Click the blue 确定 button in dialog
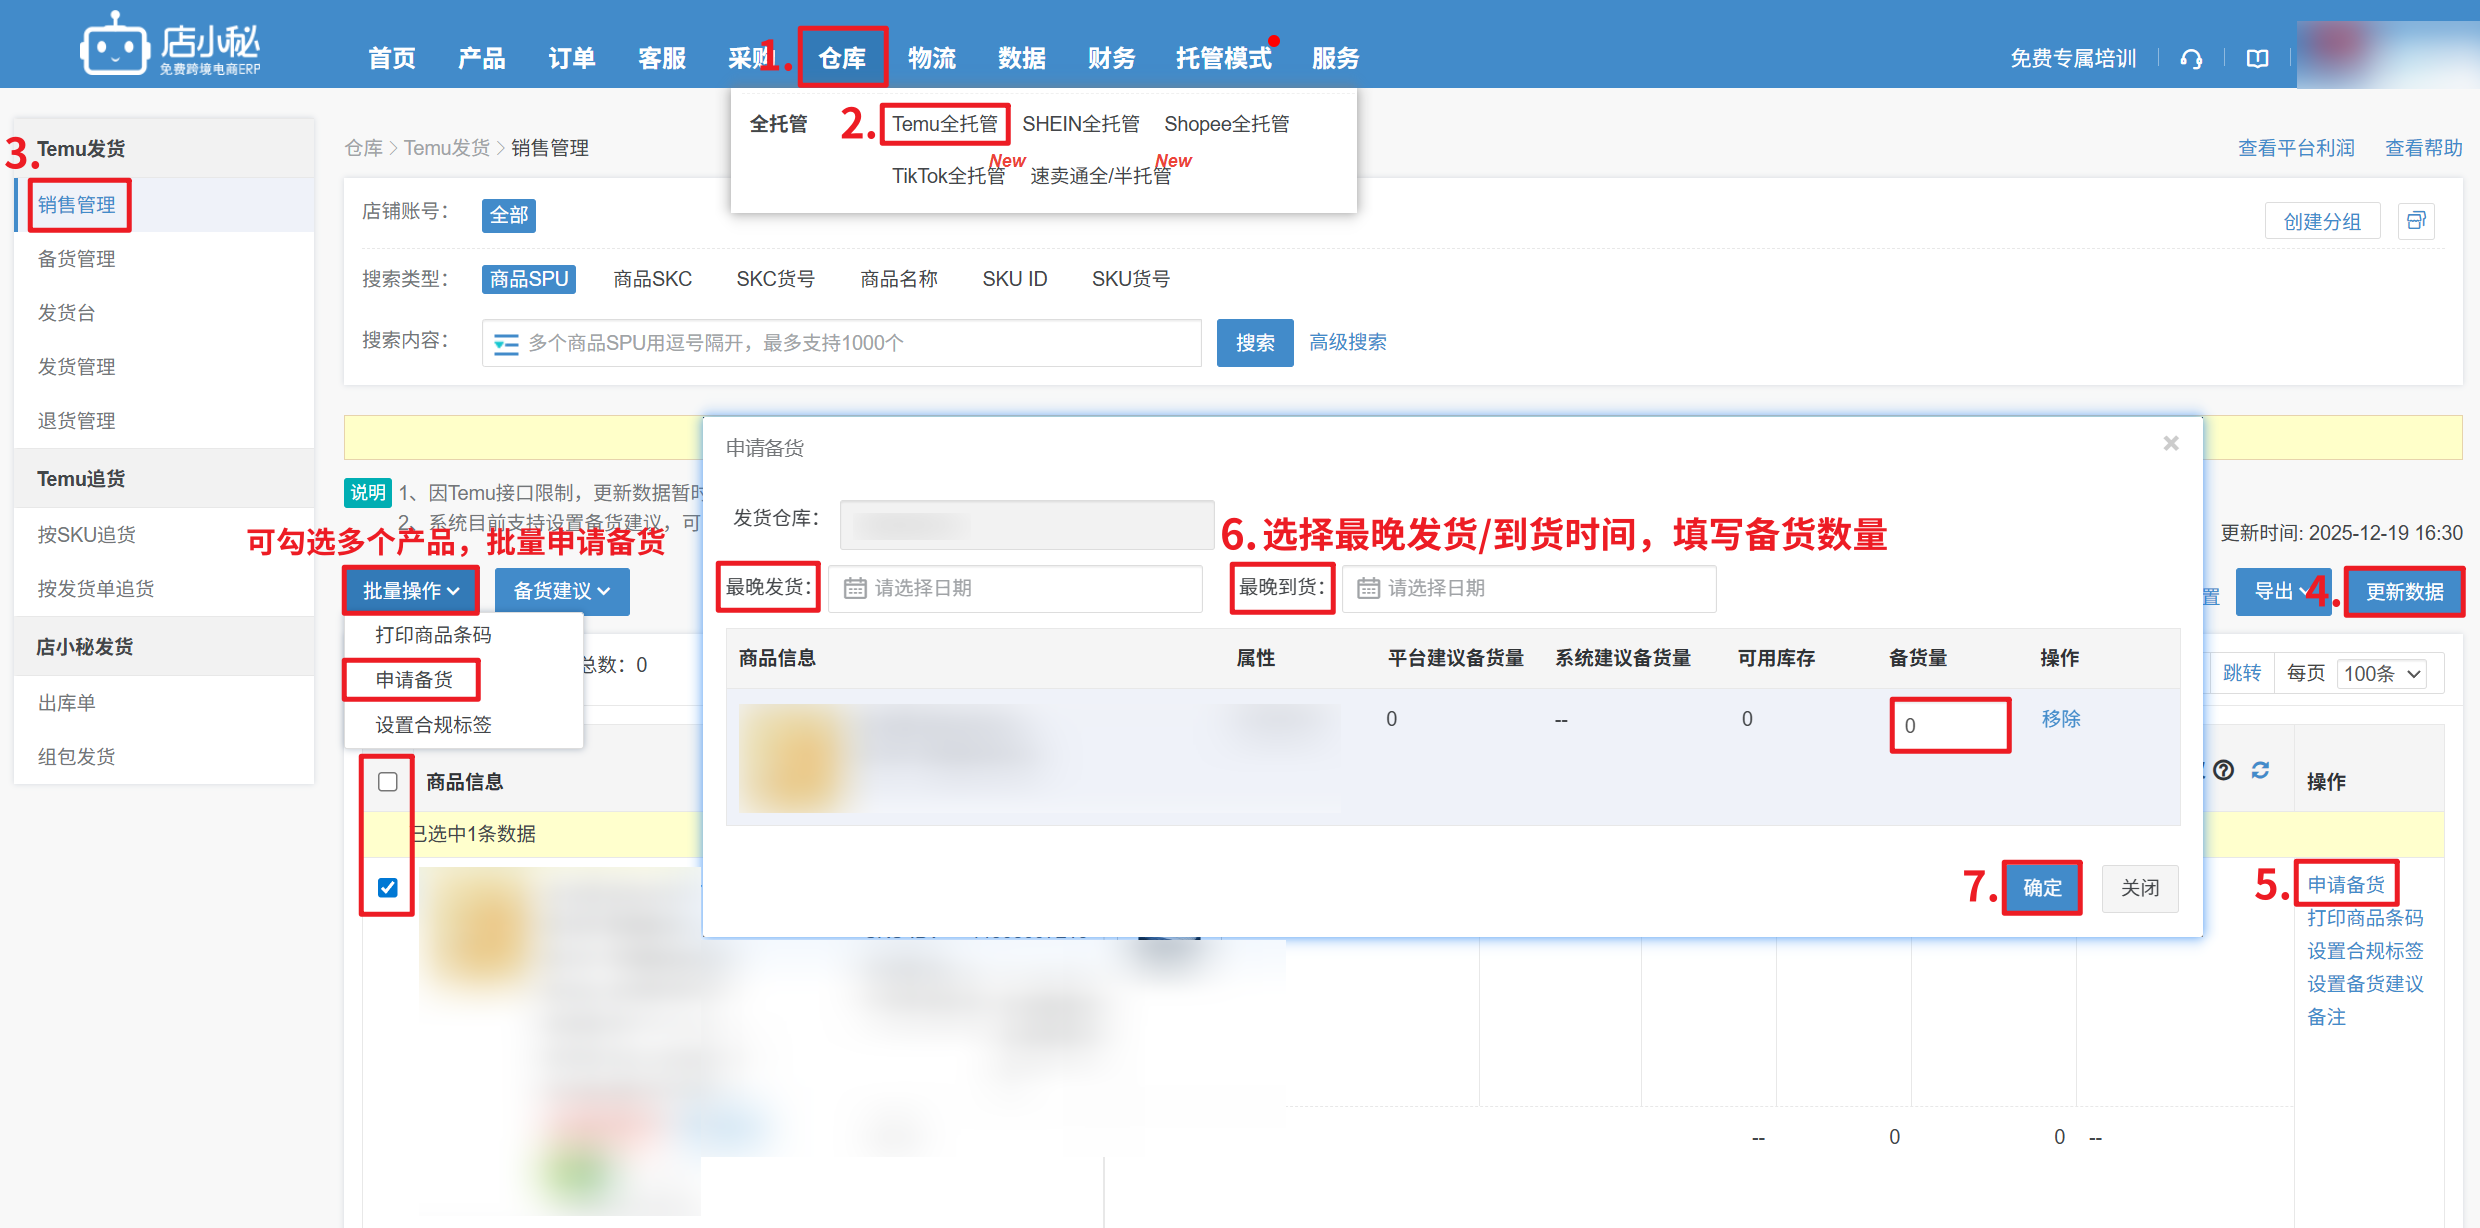Image resolution: width=2480 pixels, height=1228 pixels. point(2041,887)
